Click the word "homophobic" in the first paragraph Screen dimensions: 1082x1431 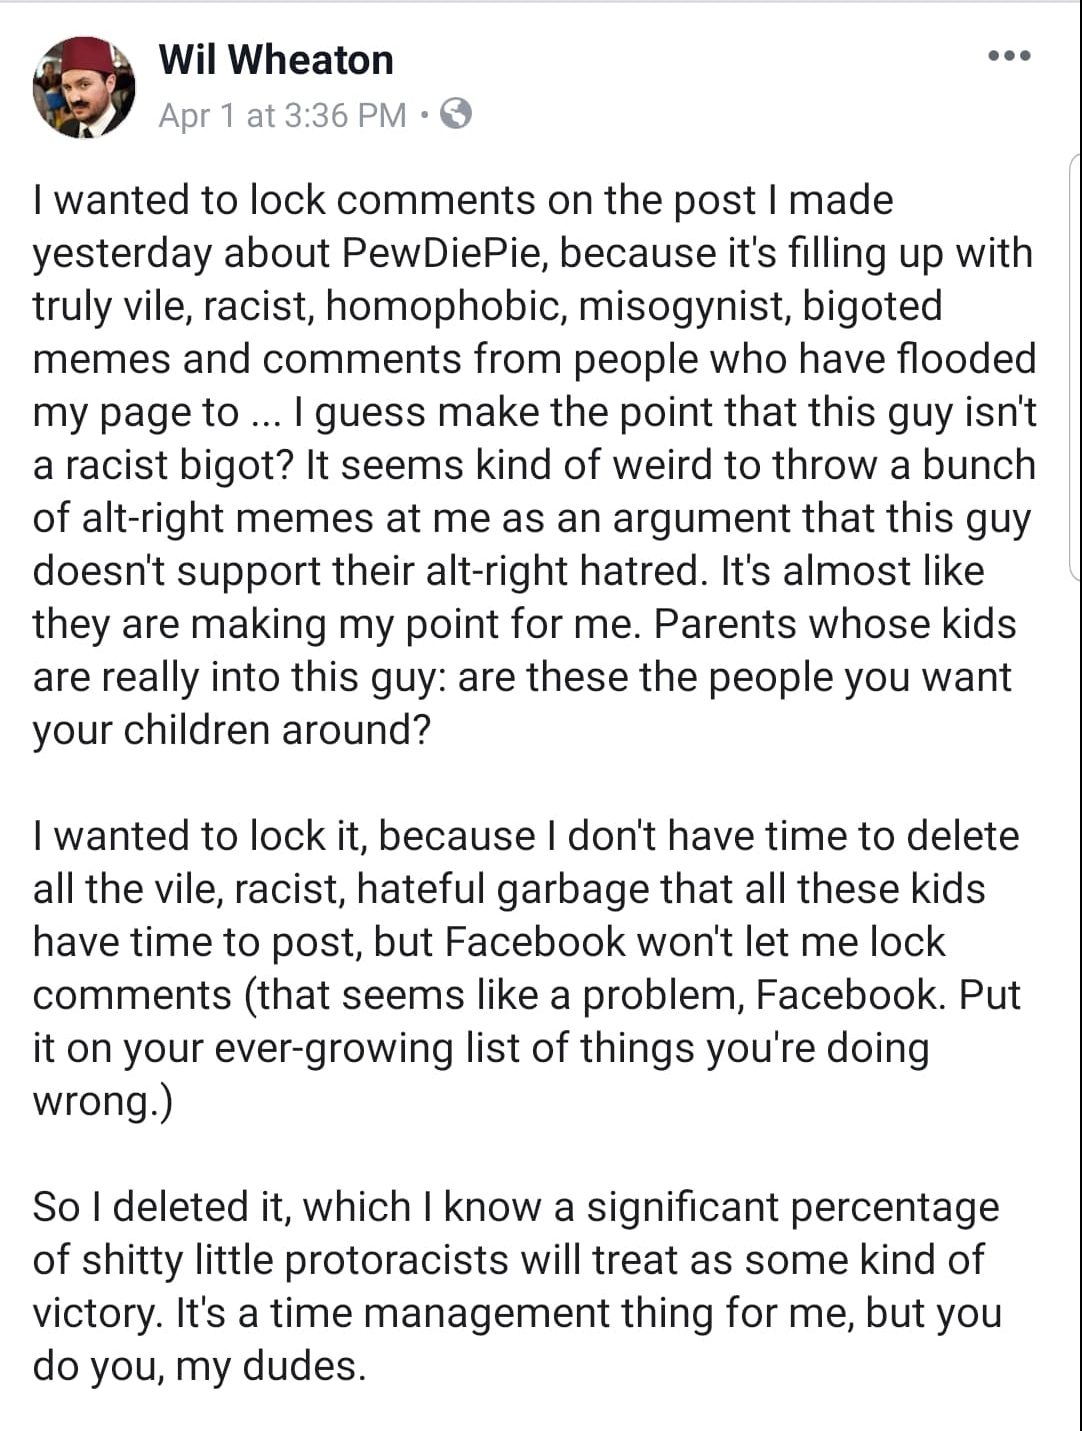click(x=450, y=307)
